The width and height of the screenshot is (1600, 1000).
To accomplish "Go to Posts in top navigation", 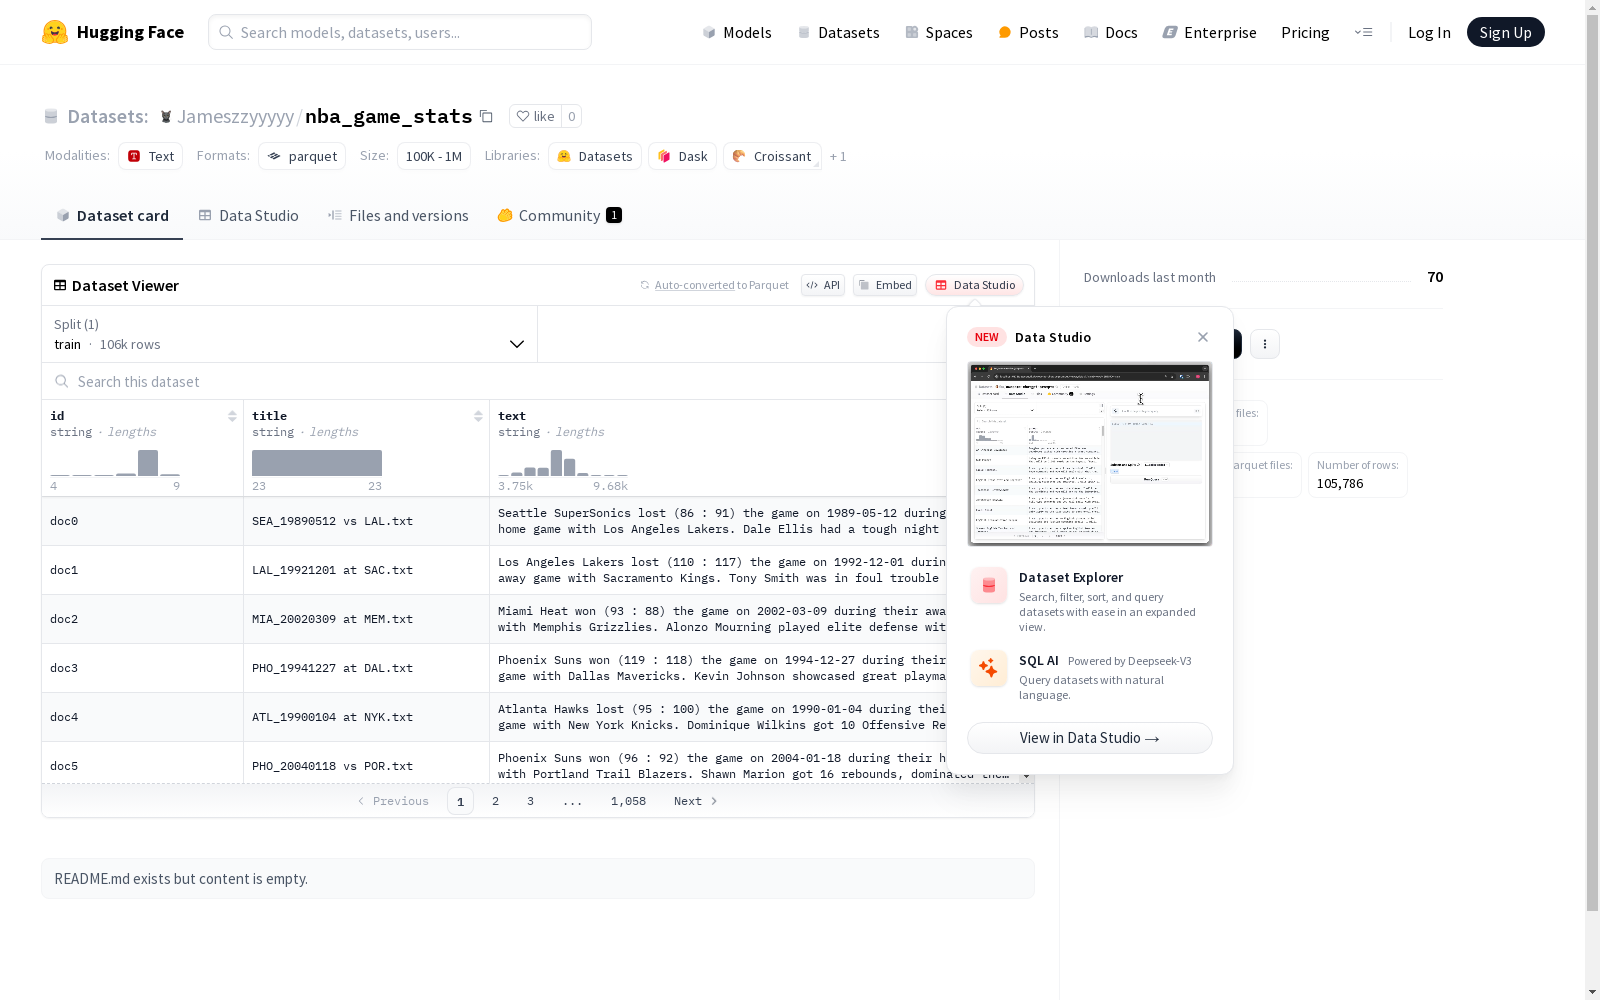I will [1028, 32].
